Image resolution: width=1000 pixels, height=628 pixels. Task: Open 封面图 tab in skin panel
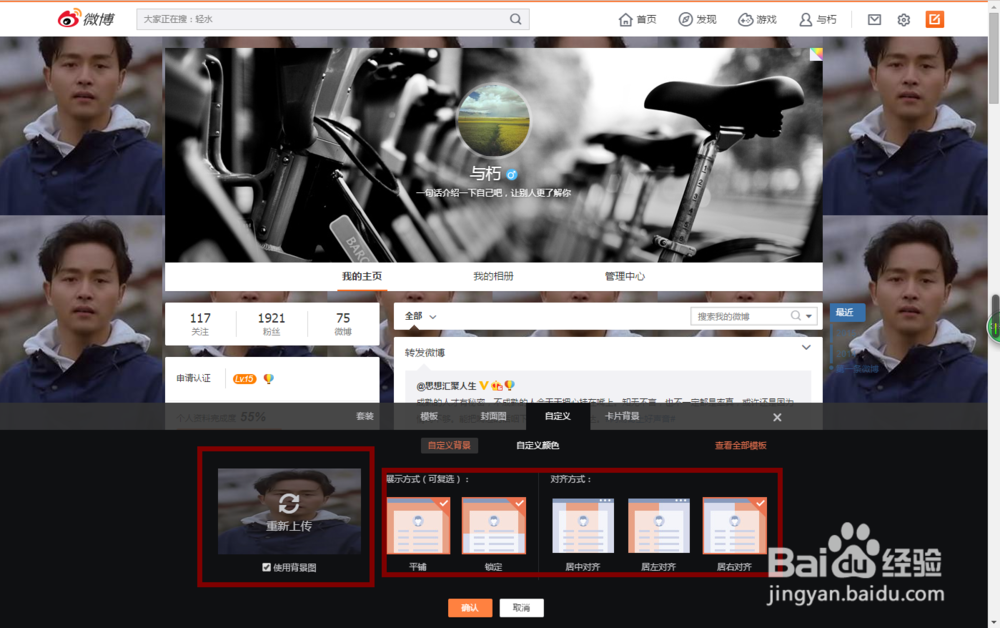pos(493,416)
